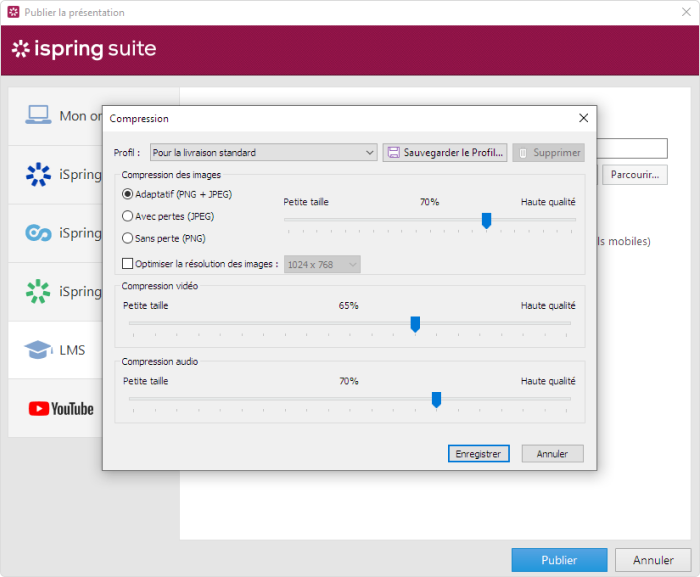The height and width of the screenshot is (577, 700).
Task: Select Avec pertes (JPEG) option
Action: (x=168, y=216)
